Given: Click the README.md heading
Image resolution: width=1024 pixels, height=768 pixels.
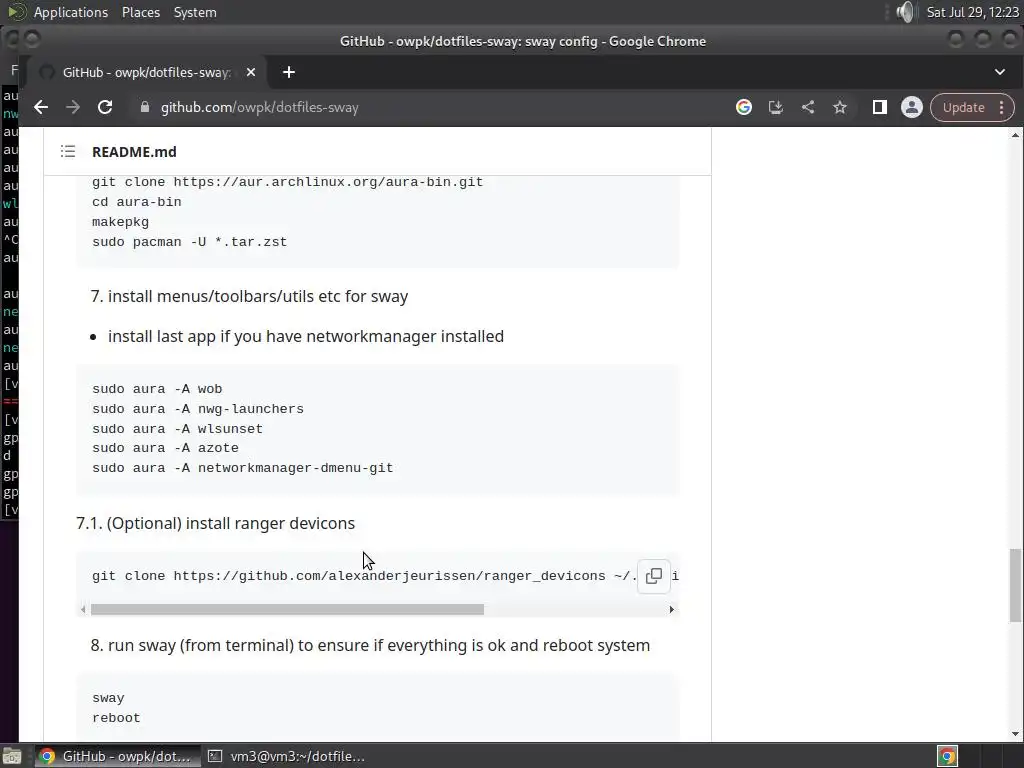Looking at the screenshot, I should click(134, 152).
